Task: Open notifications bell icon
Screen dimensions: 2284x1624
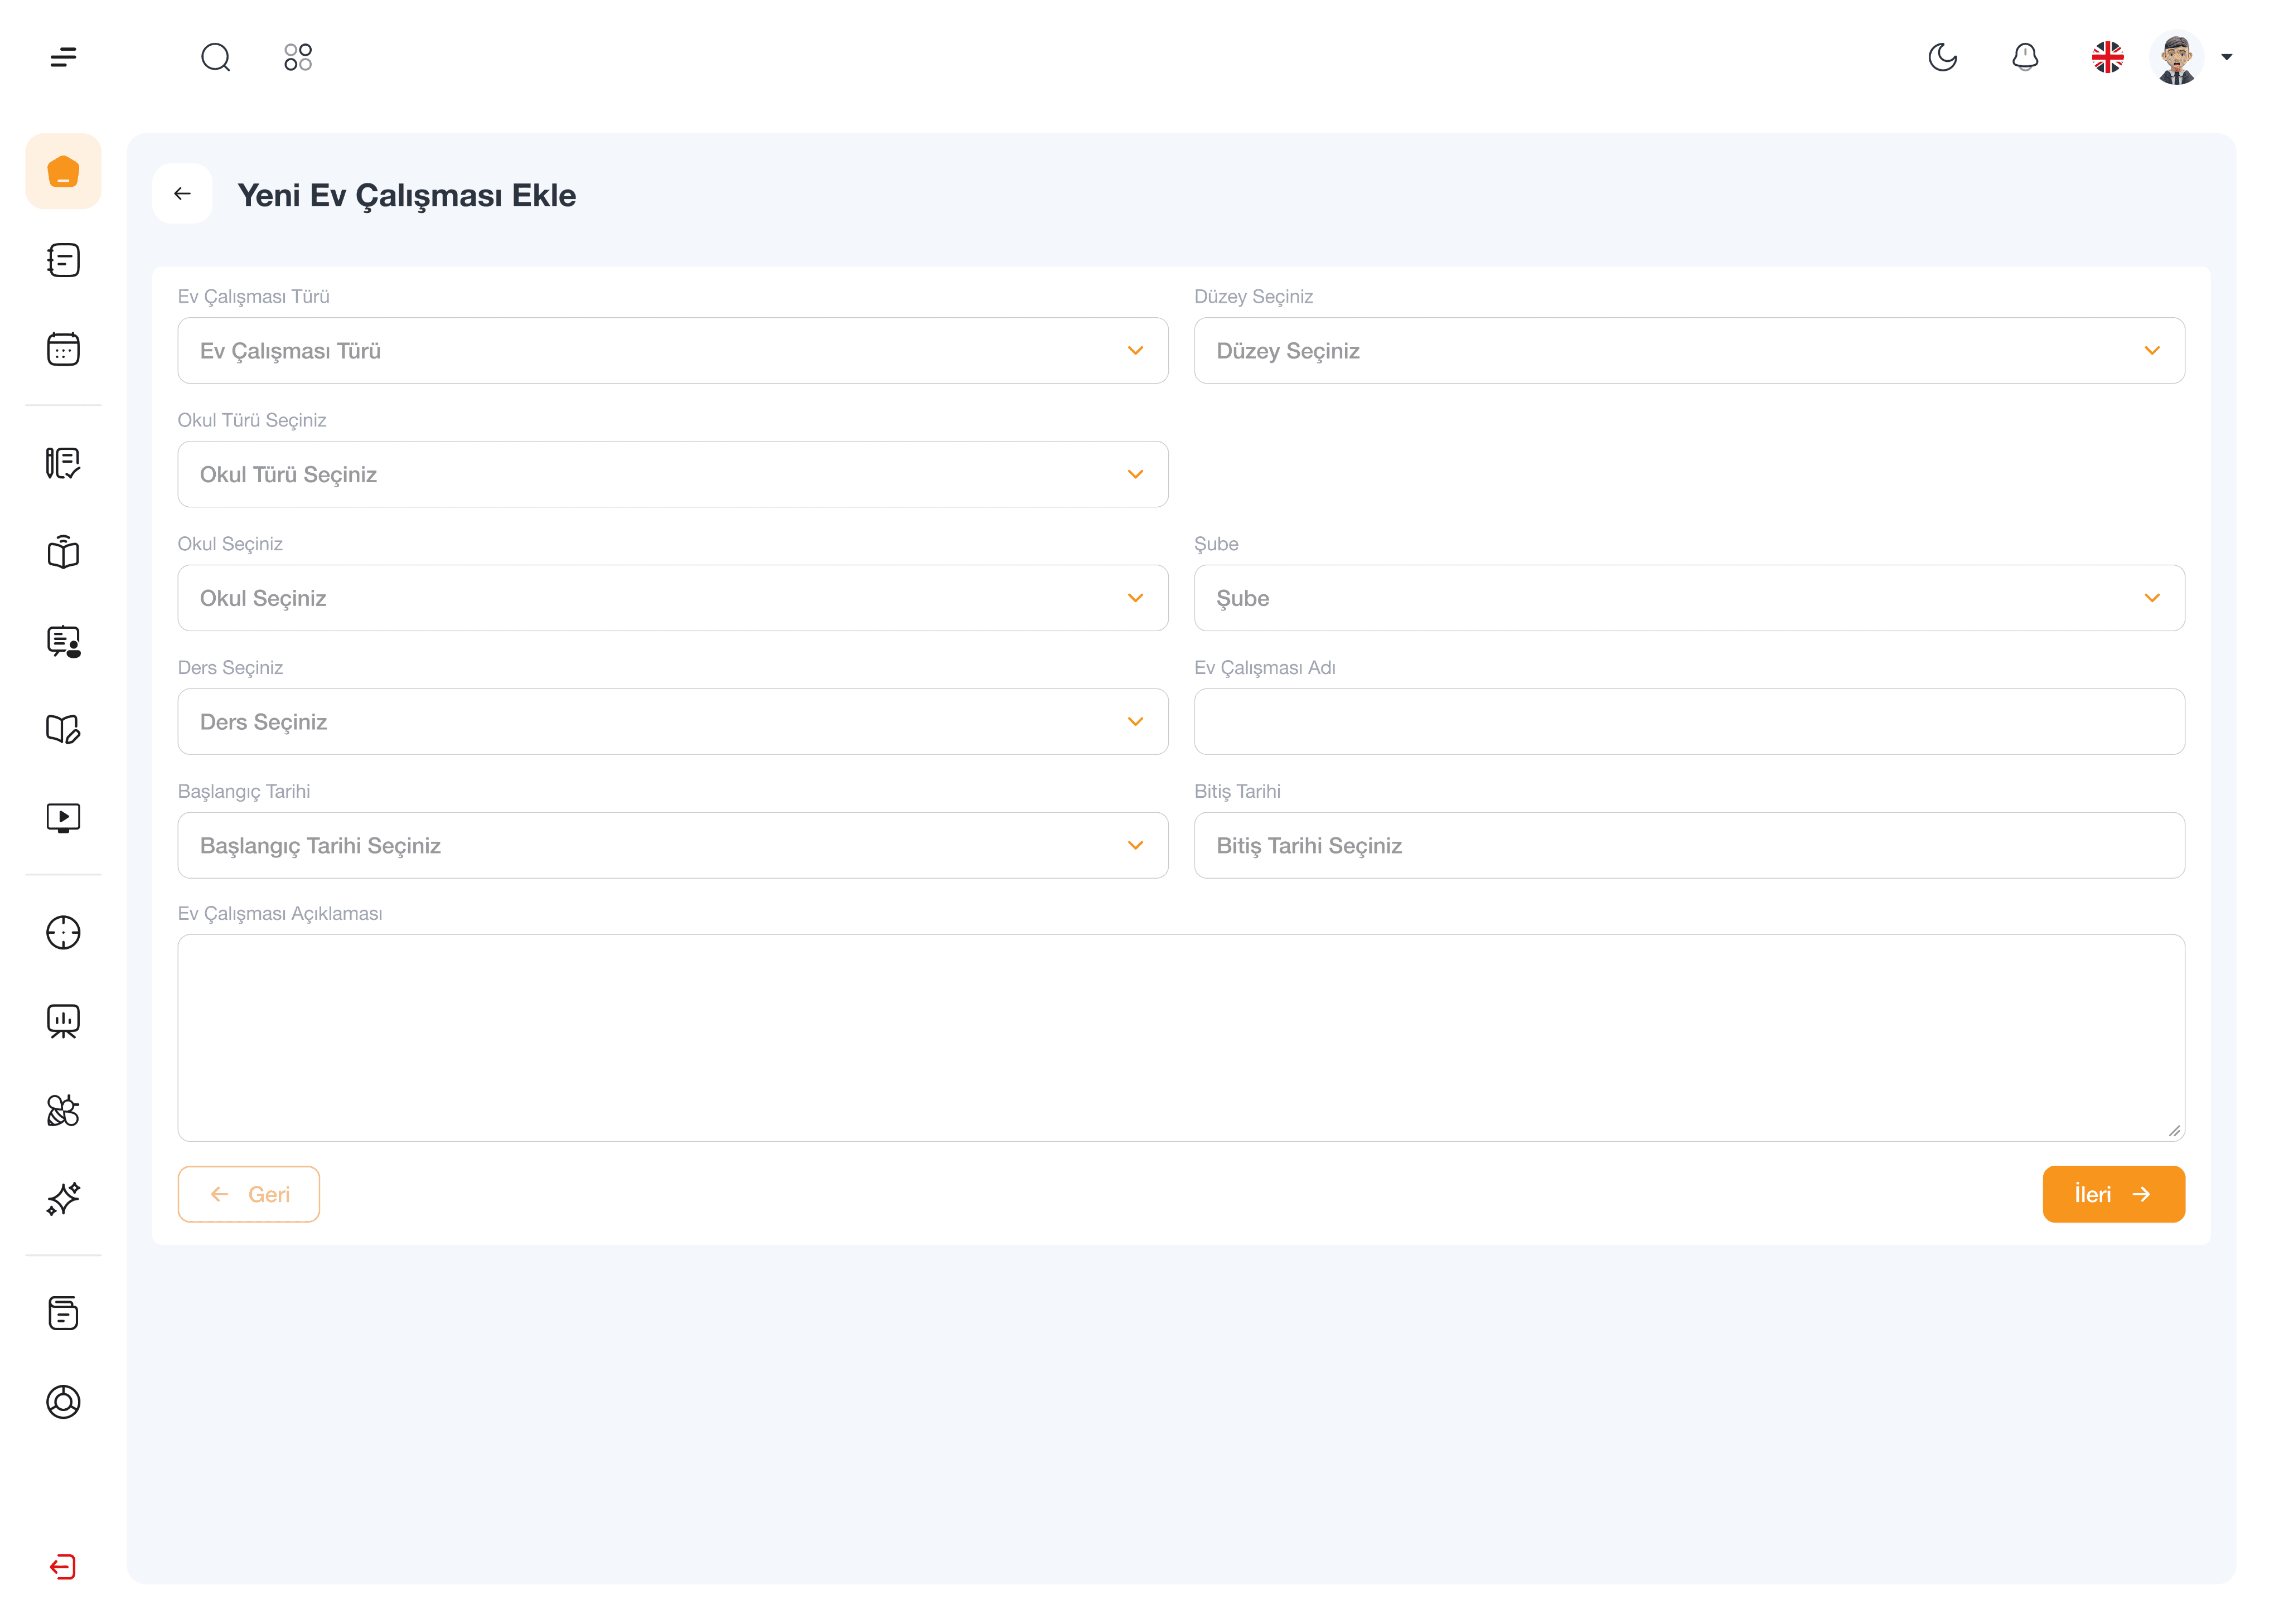Action: [x=2025, y=57]
